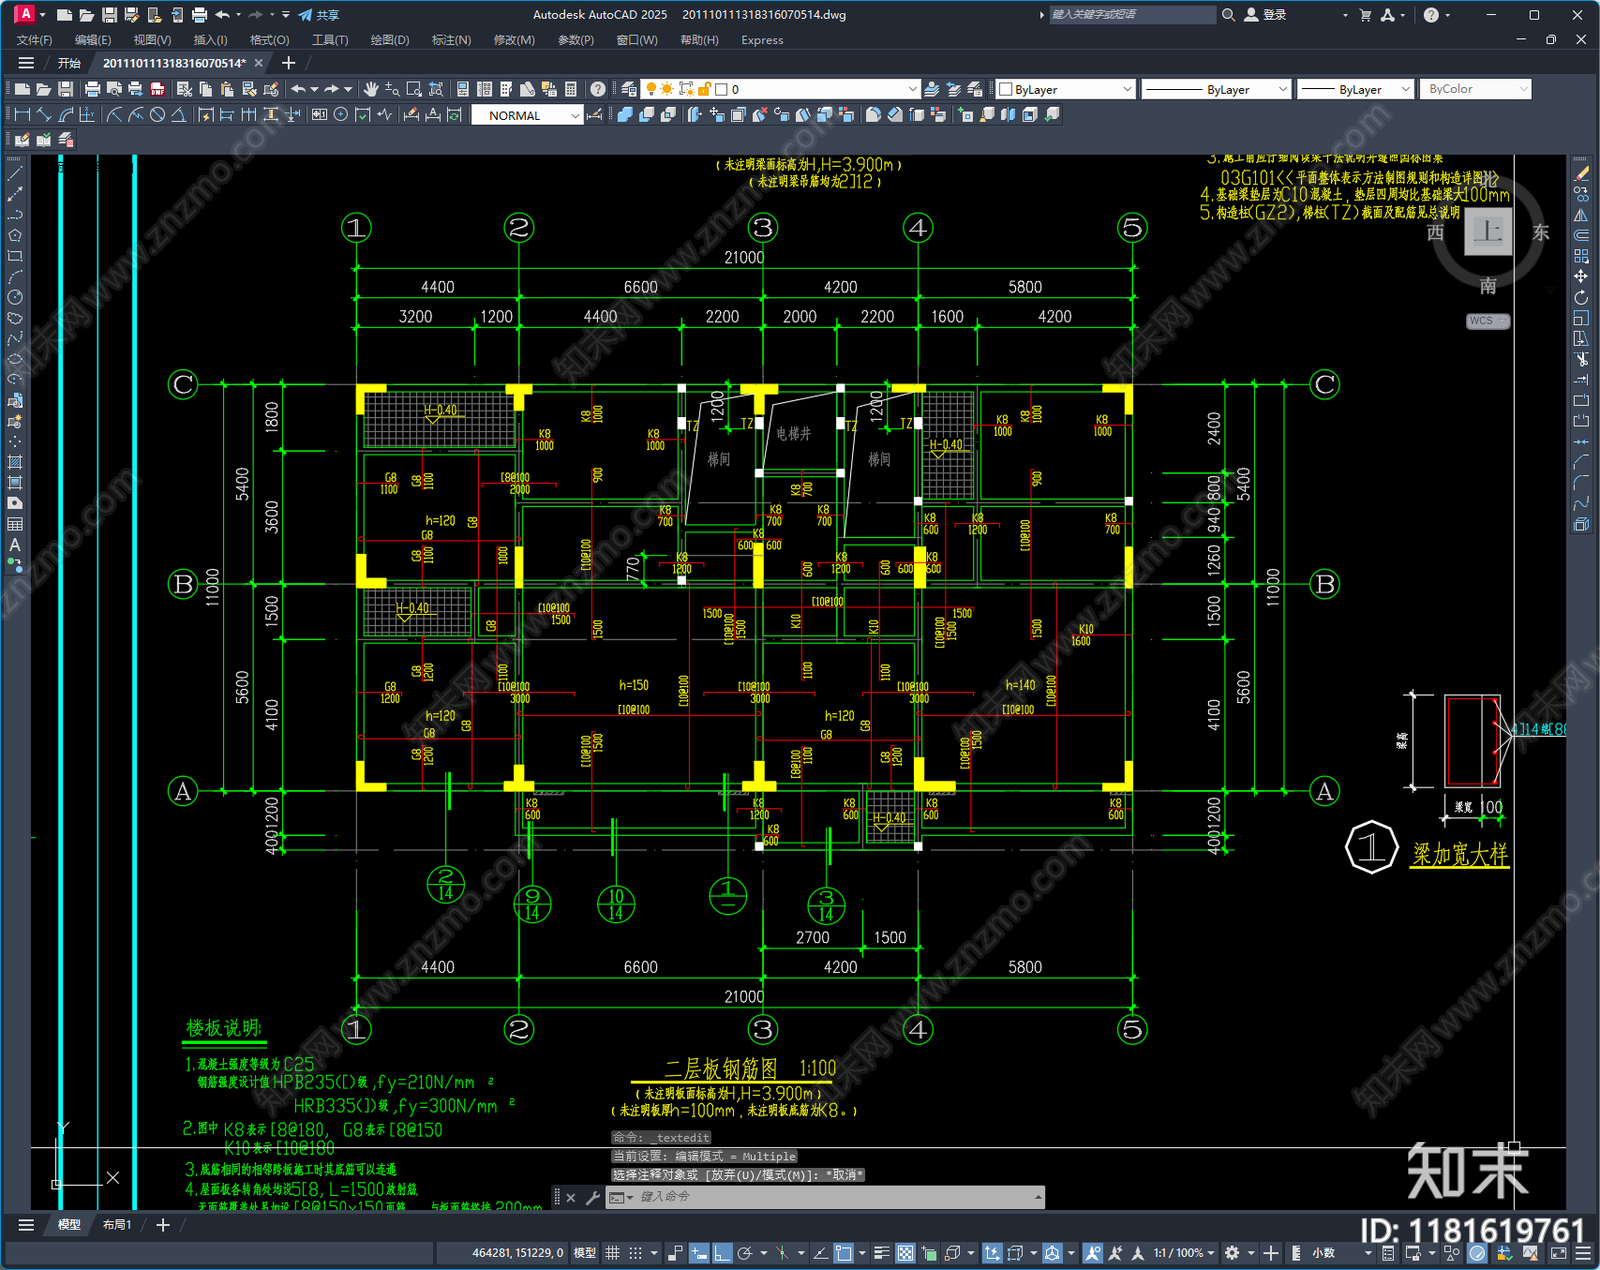1600x1270 pixels.
Task: Open the Express menu
Action: click(762, 40)
